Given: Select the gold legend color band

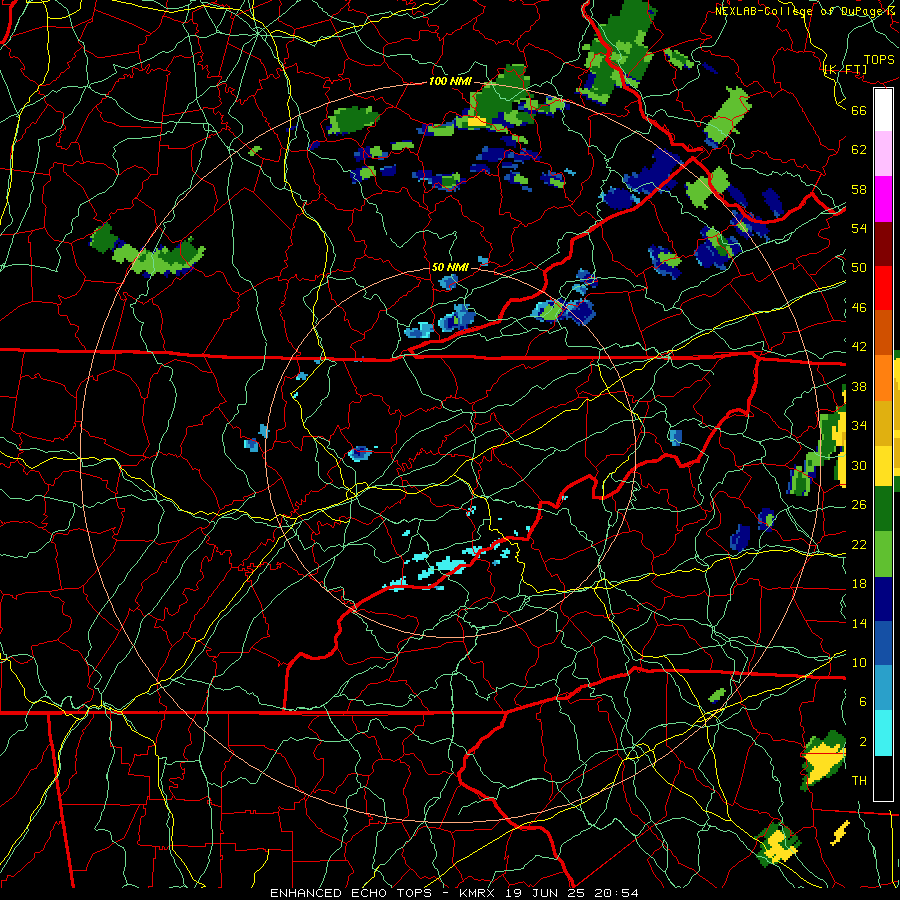Looking at the screenshot, I should (x=883, y=423).
